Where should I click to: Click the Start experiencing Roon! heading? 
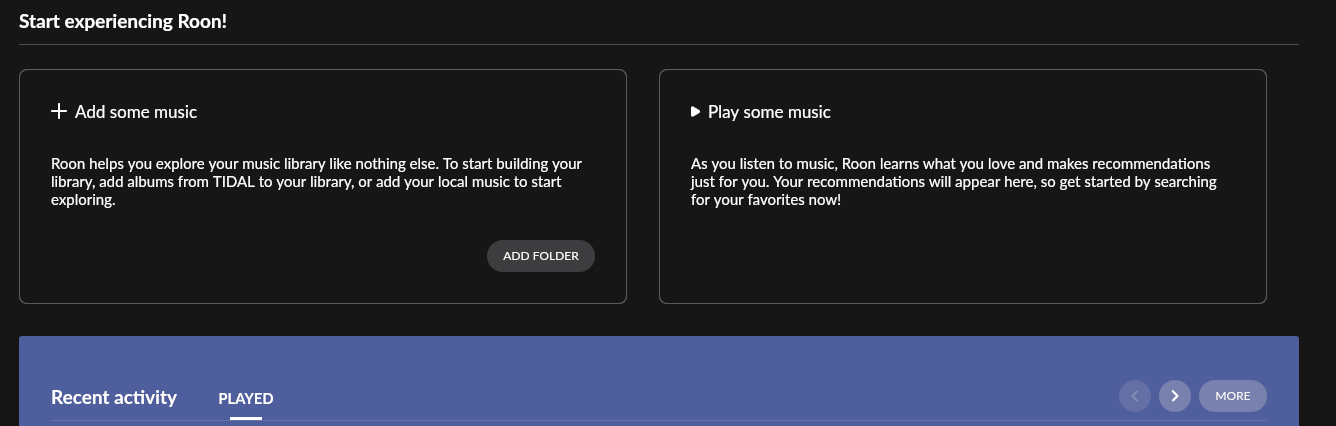click(123, 20)
